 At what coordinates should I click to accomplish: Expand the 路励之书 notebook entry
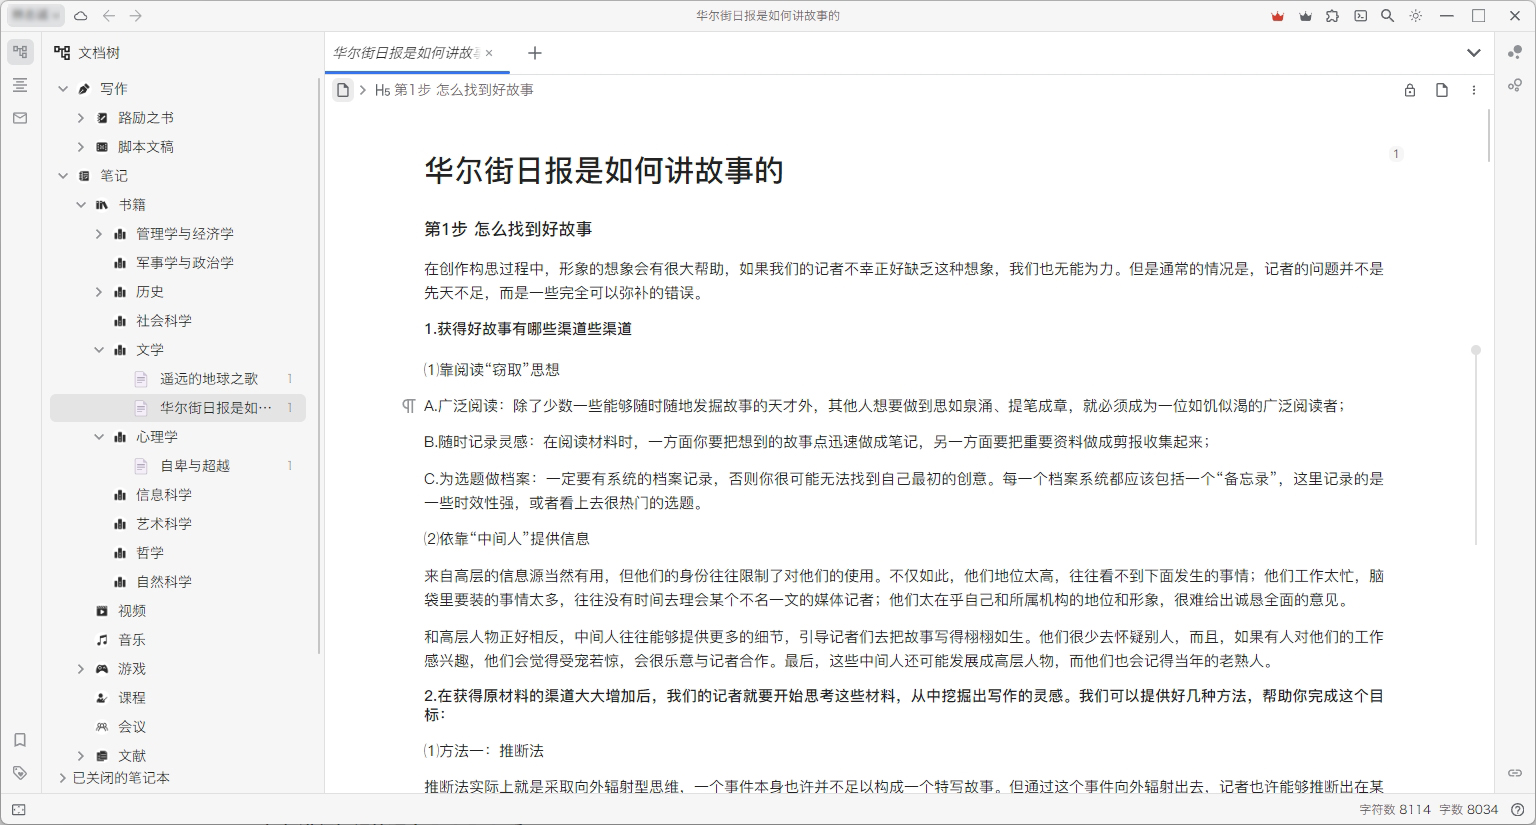coord(81,118)
